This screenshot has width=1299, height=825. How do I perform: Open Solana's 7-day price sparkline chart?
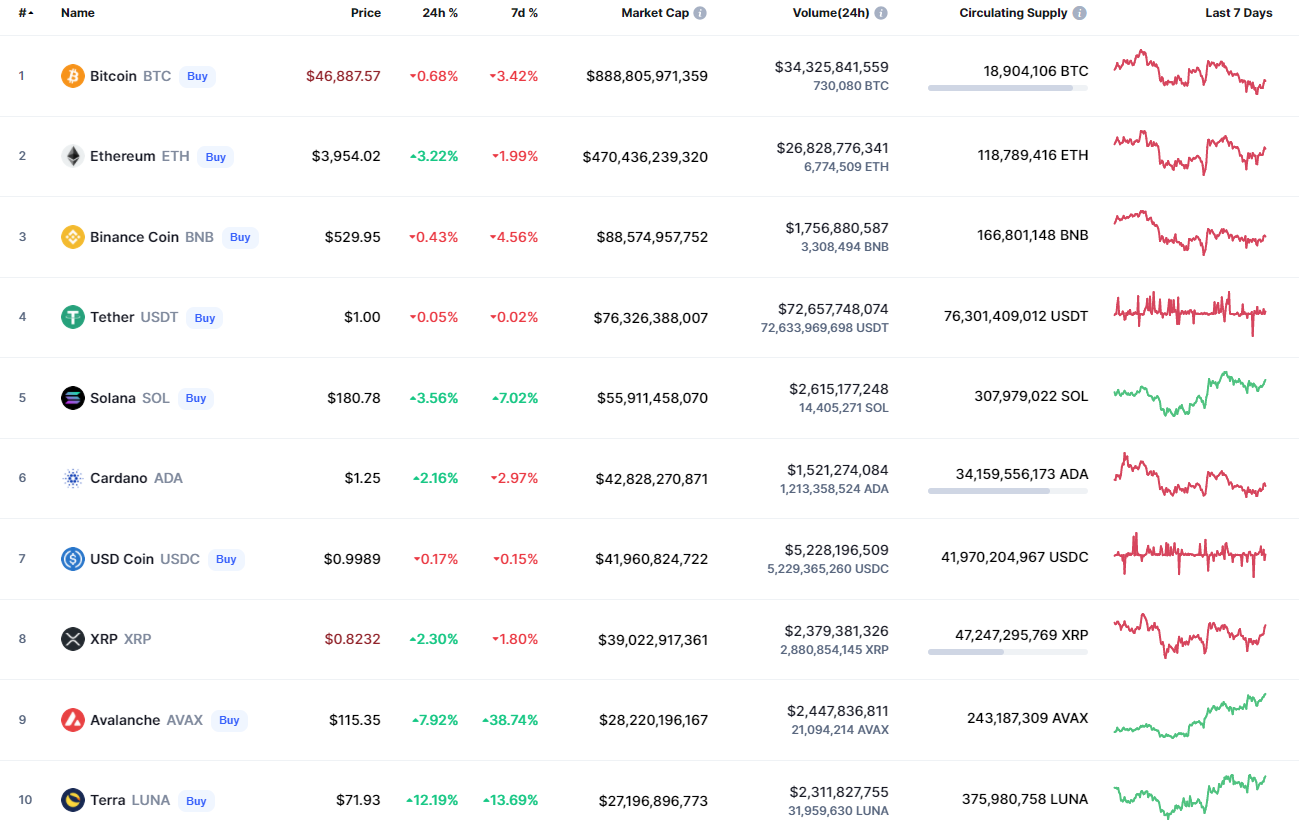click(x=1190, y=394)
